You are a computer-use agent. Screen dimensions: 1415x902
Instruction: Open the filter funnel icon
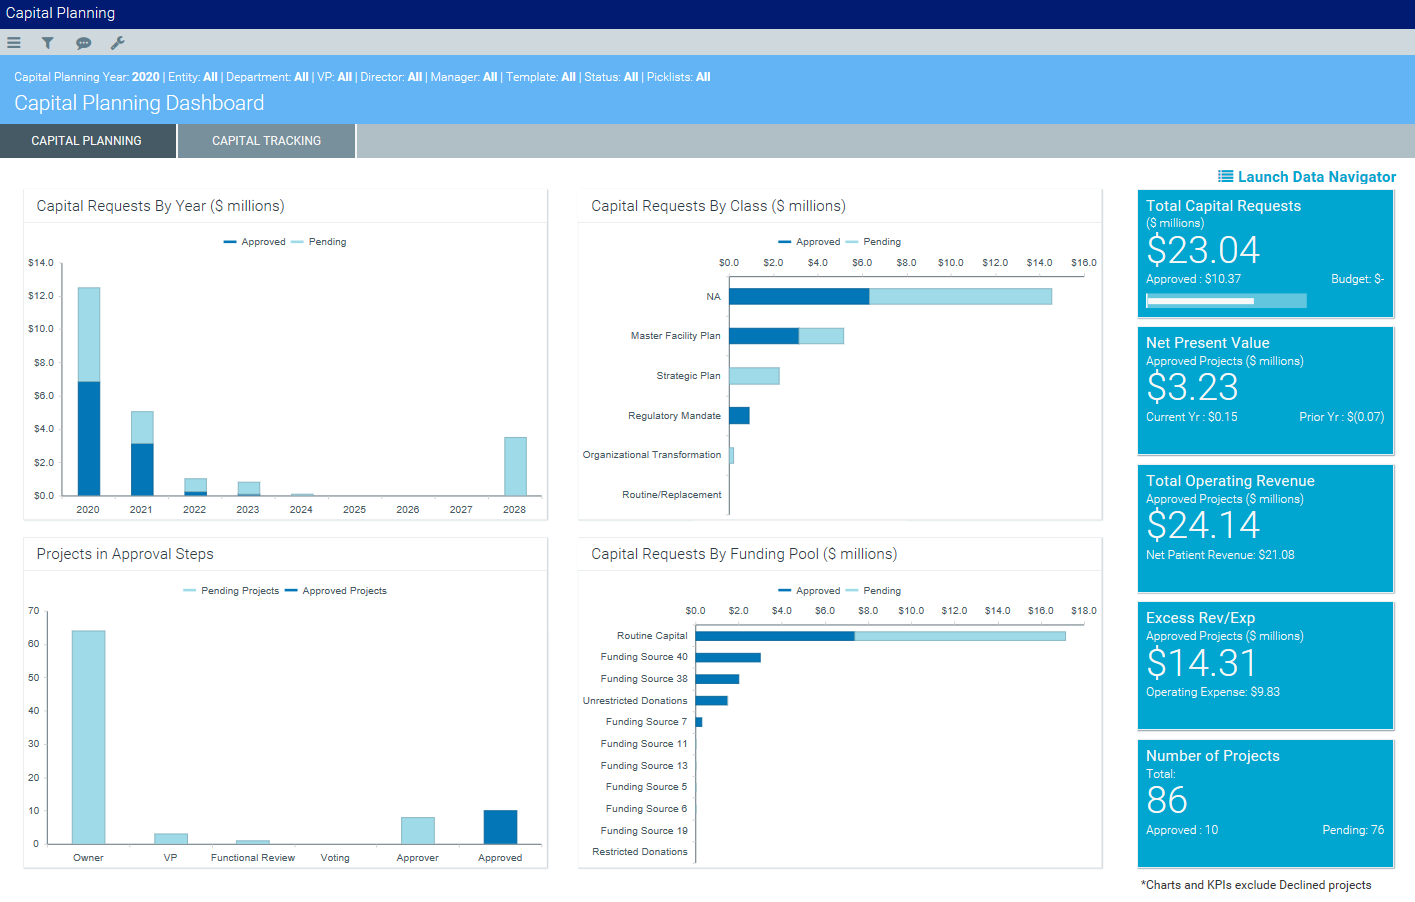click(x=47, y=43)
